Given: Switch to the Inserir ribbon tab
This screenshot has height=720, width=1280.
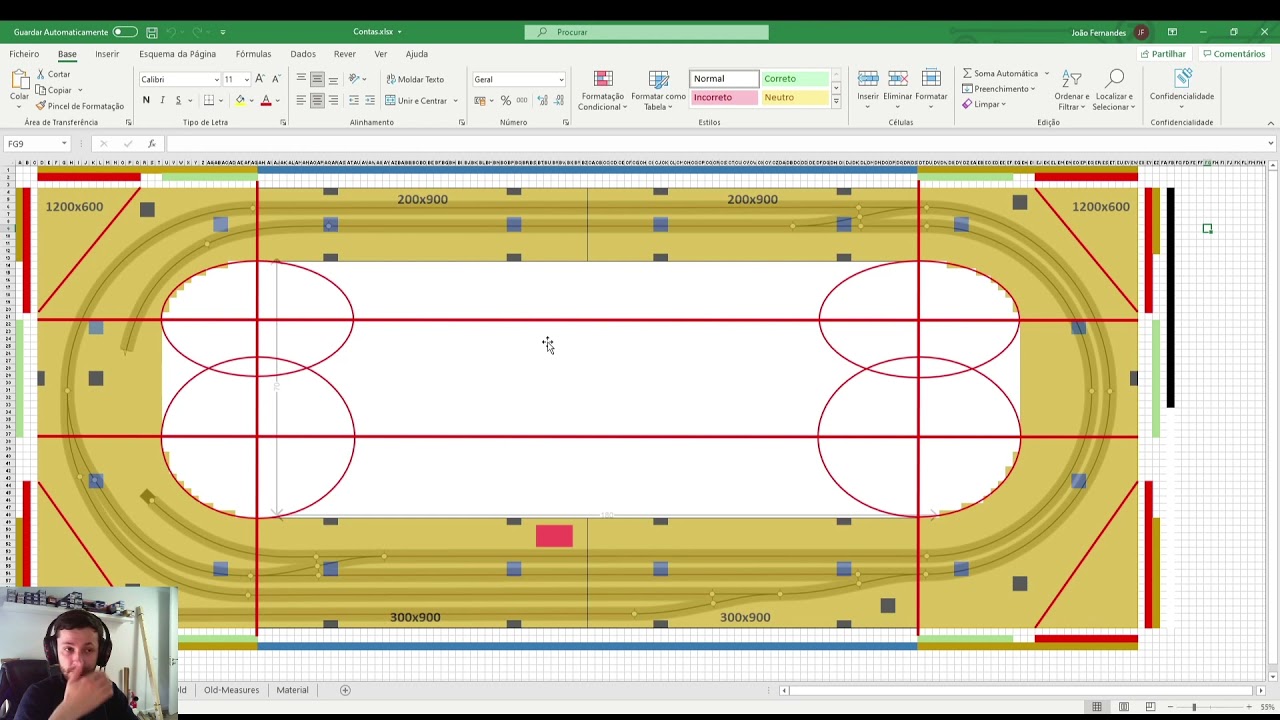Looking at the screenshot, I should [107, 54].
